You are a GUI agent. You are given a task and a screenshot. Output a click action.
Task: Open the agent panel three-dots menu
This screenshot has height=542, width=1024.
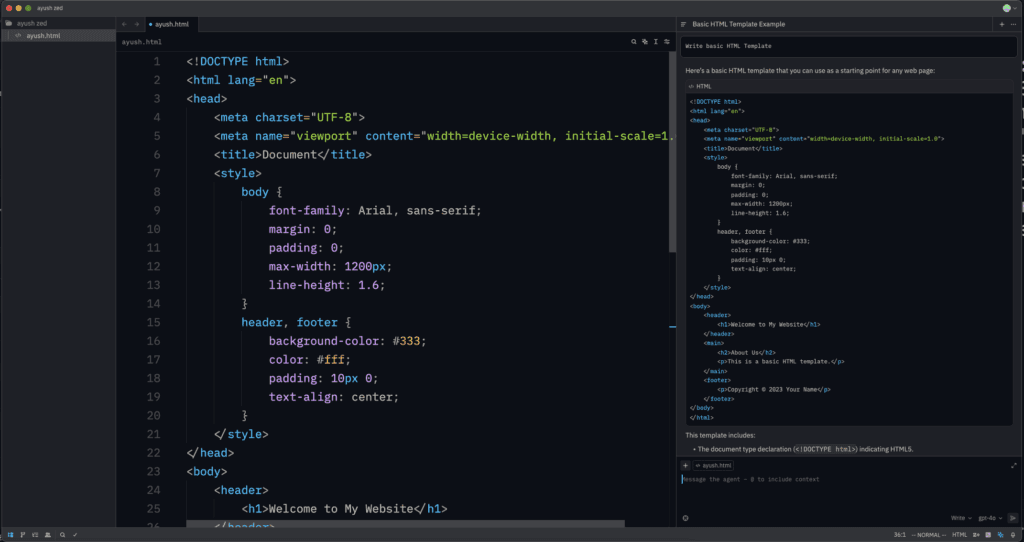click(1013, 24)
